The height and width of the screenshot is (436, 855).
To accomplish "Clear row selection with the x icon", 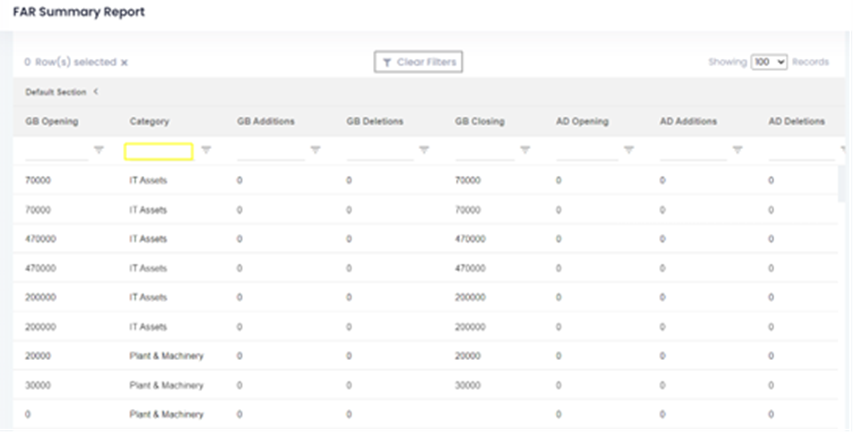I will pyautogui.click(x=124, y=63).
